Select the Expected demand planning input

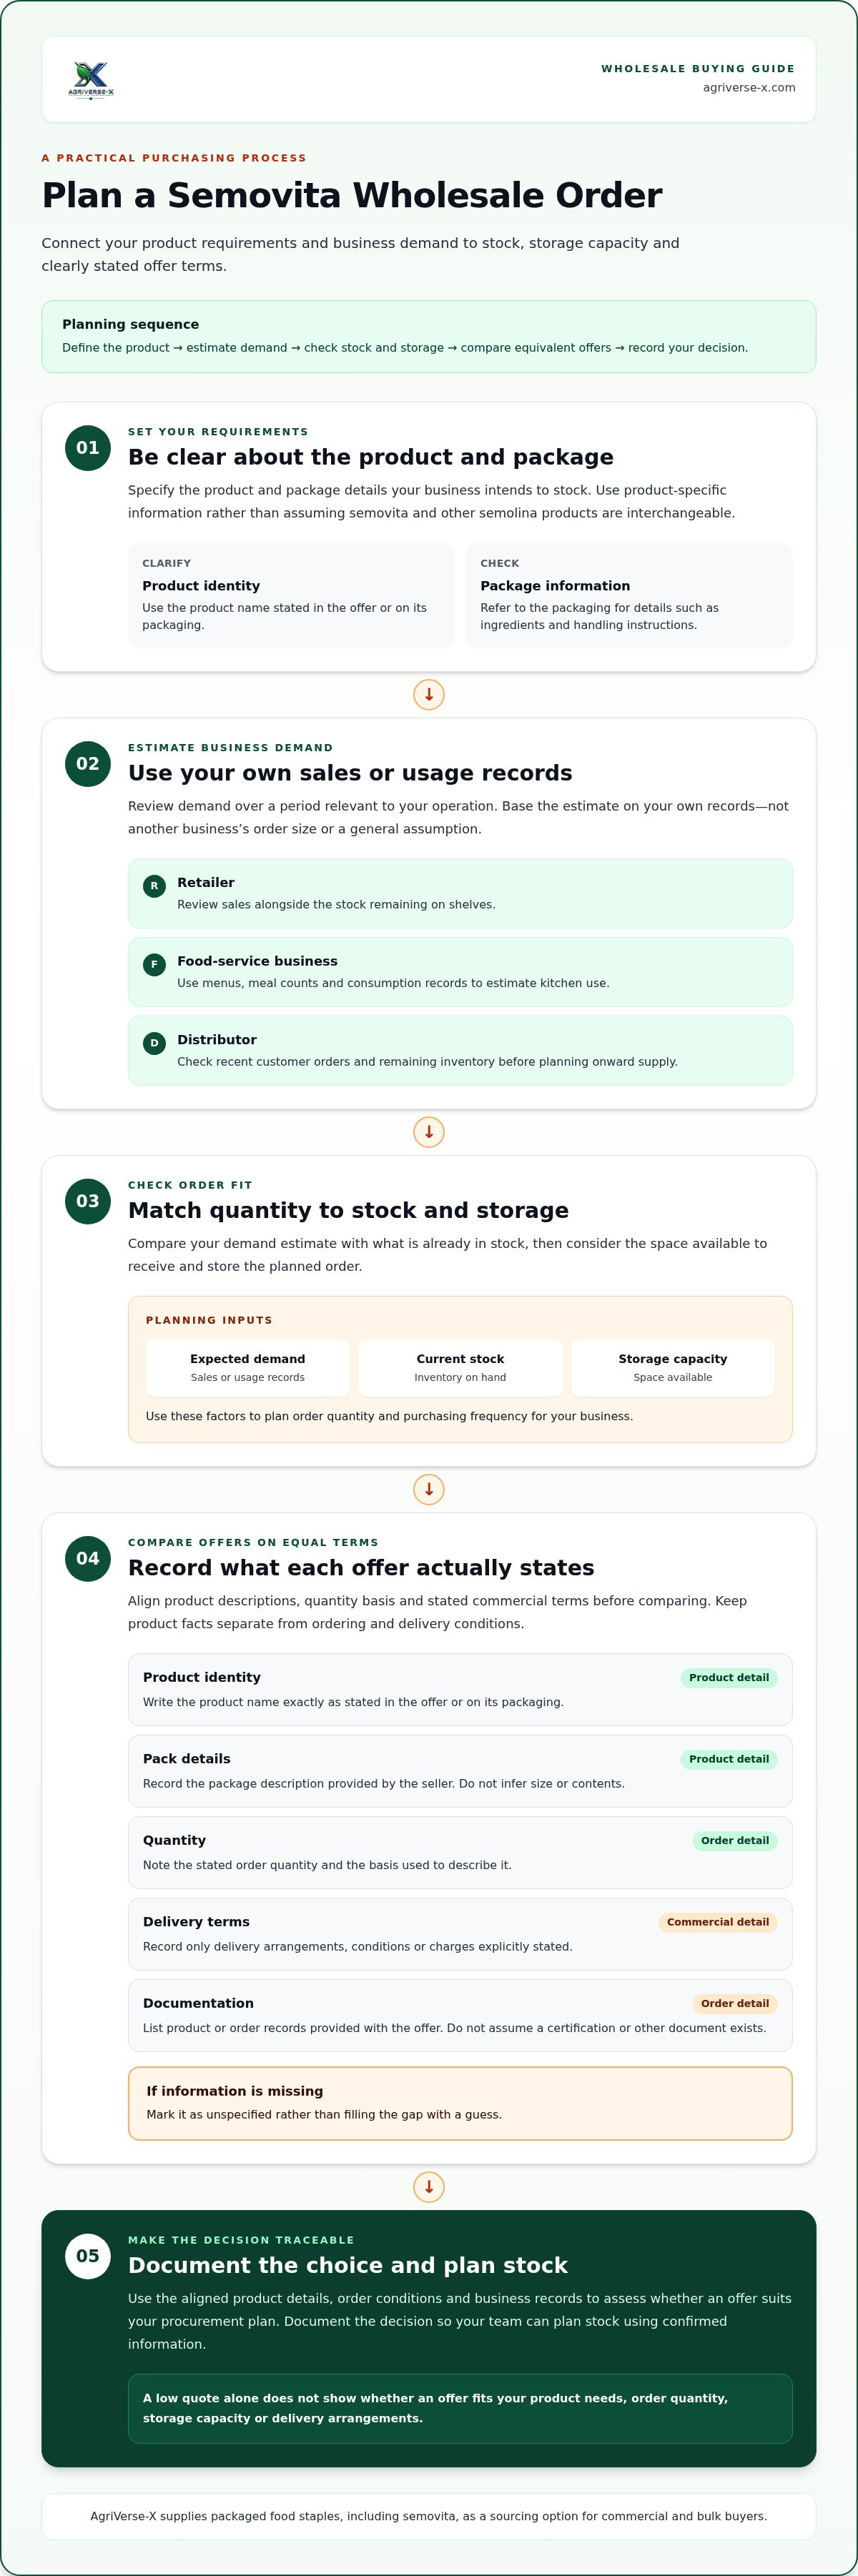pos(248,1368)
